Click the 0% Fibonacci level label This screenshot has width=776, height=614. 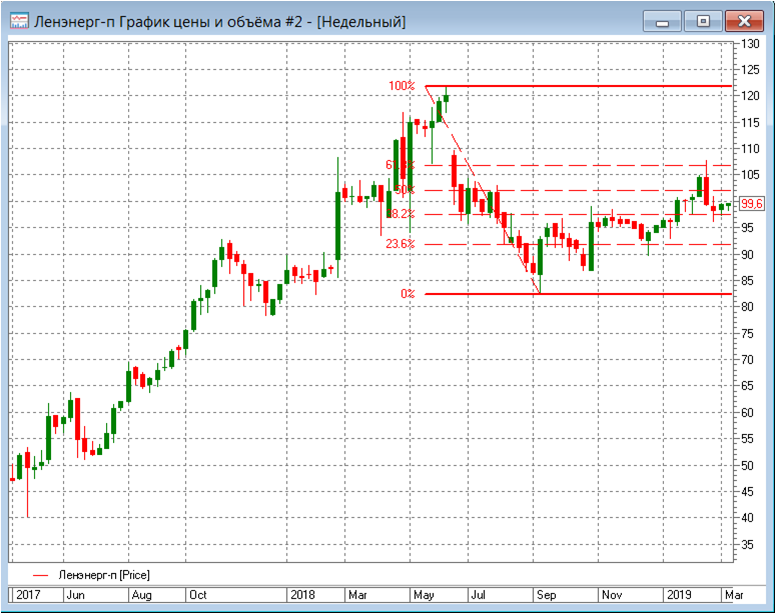407,294
